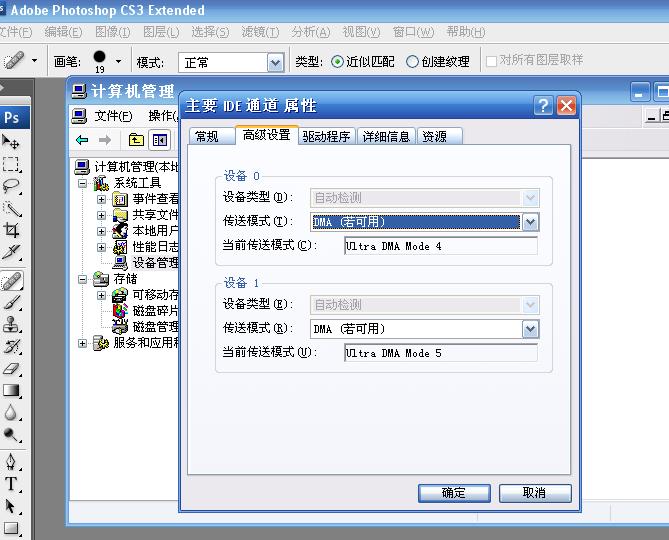Select the Clone Stamp tool
669x540 pixels.
coord(11,325)
